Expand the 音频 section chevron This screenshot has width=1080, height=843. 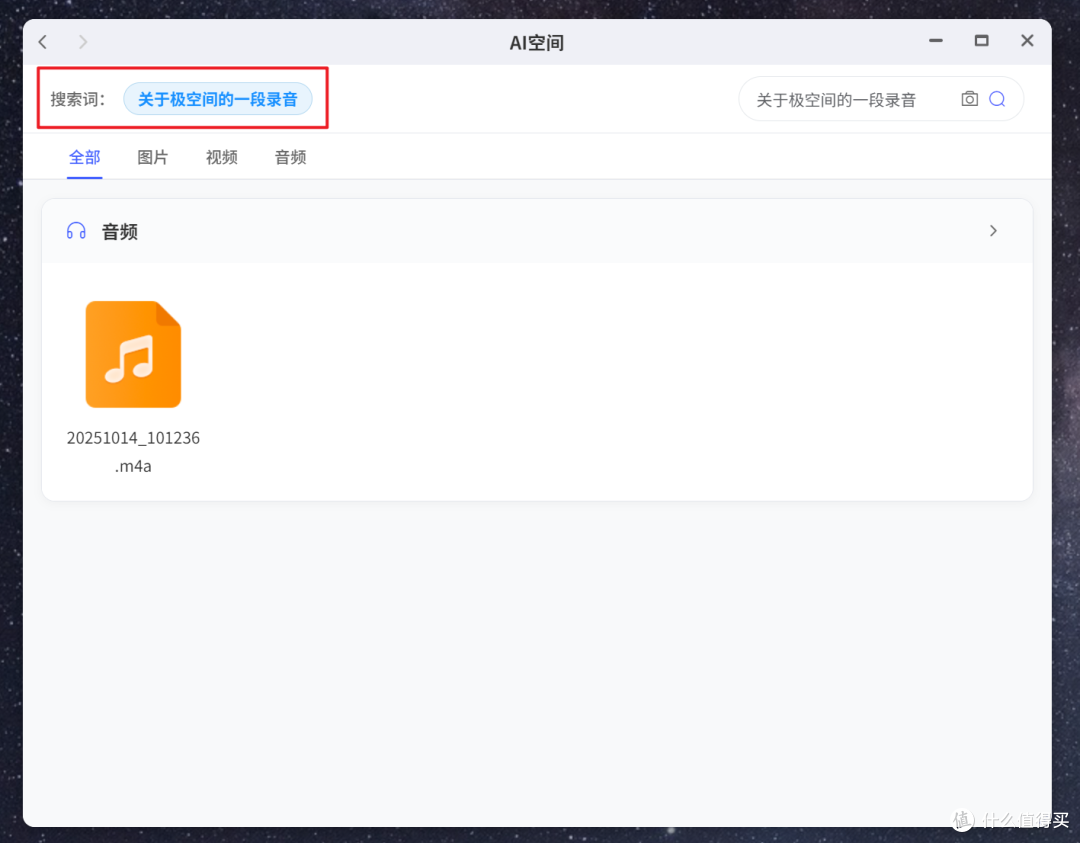[x=993, y=231]
